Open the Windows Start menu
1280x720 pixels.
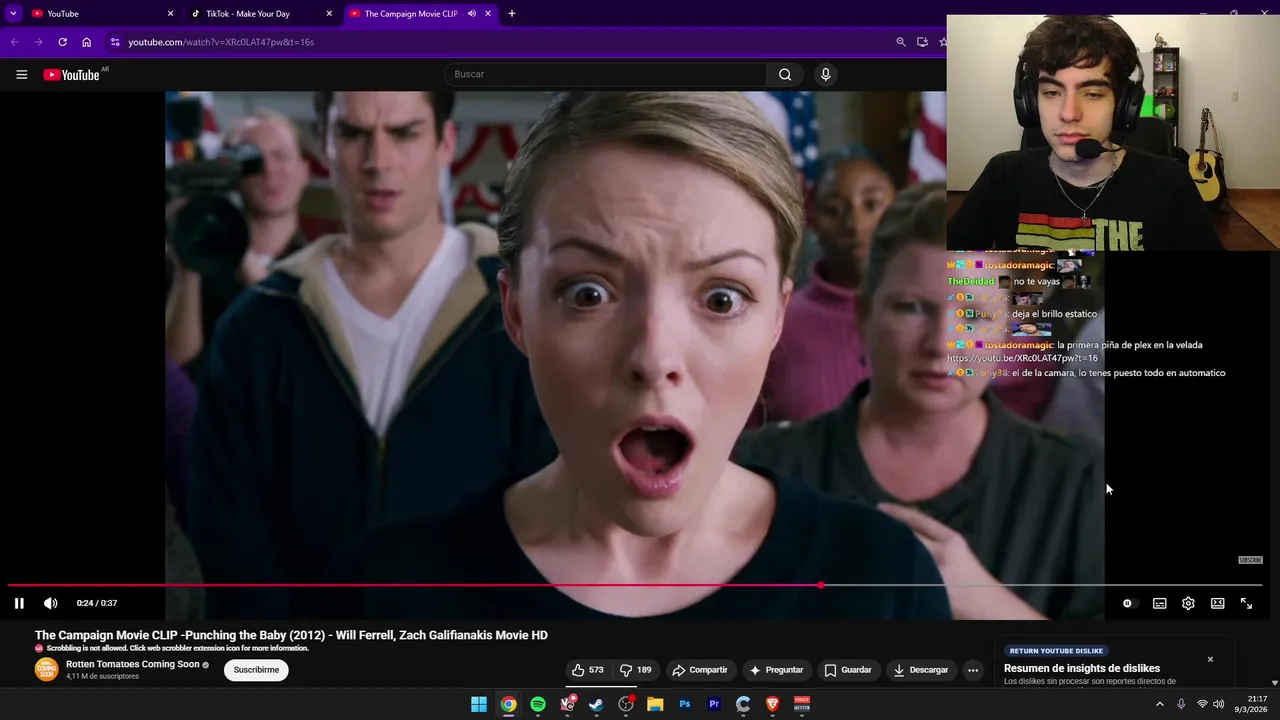pos(479,704)
